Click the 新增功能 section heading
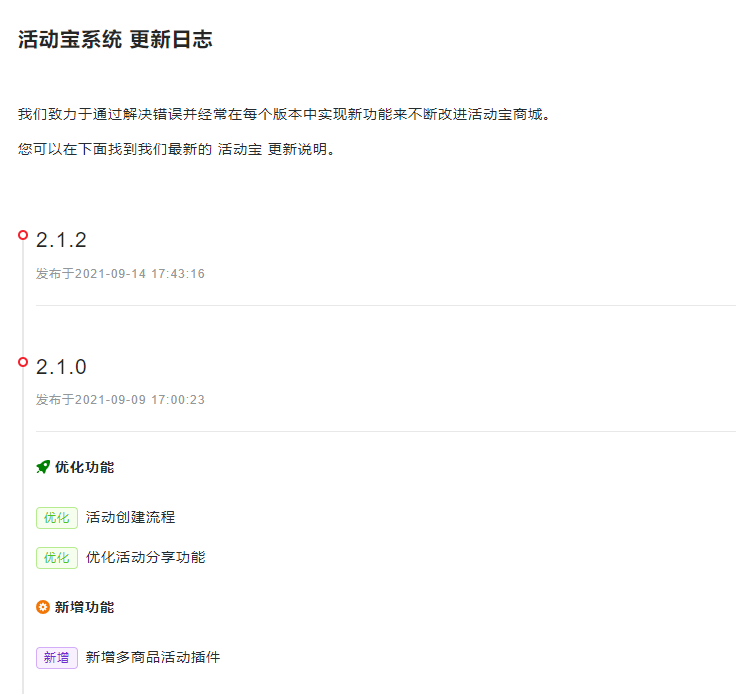The image size is (736, 694). click(x=84, y=607)
